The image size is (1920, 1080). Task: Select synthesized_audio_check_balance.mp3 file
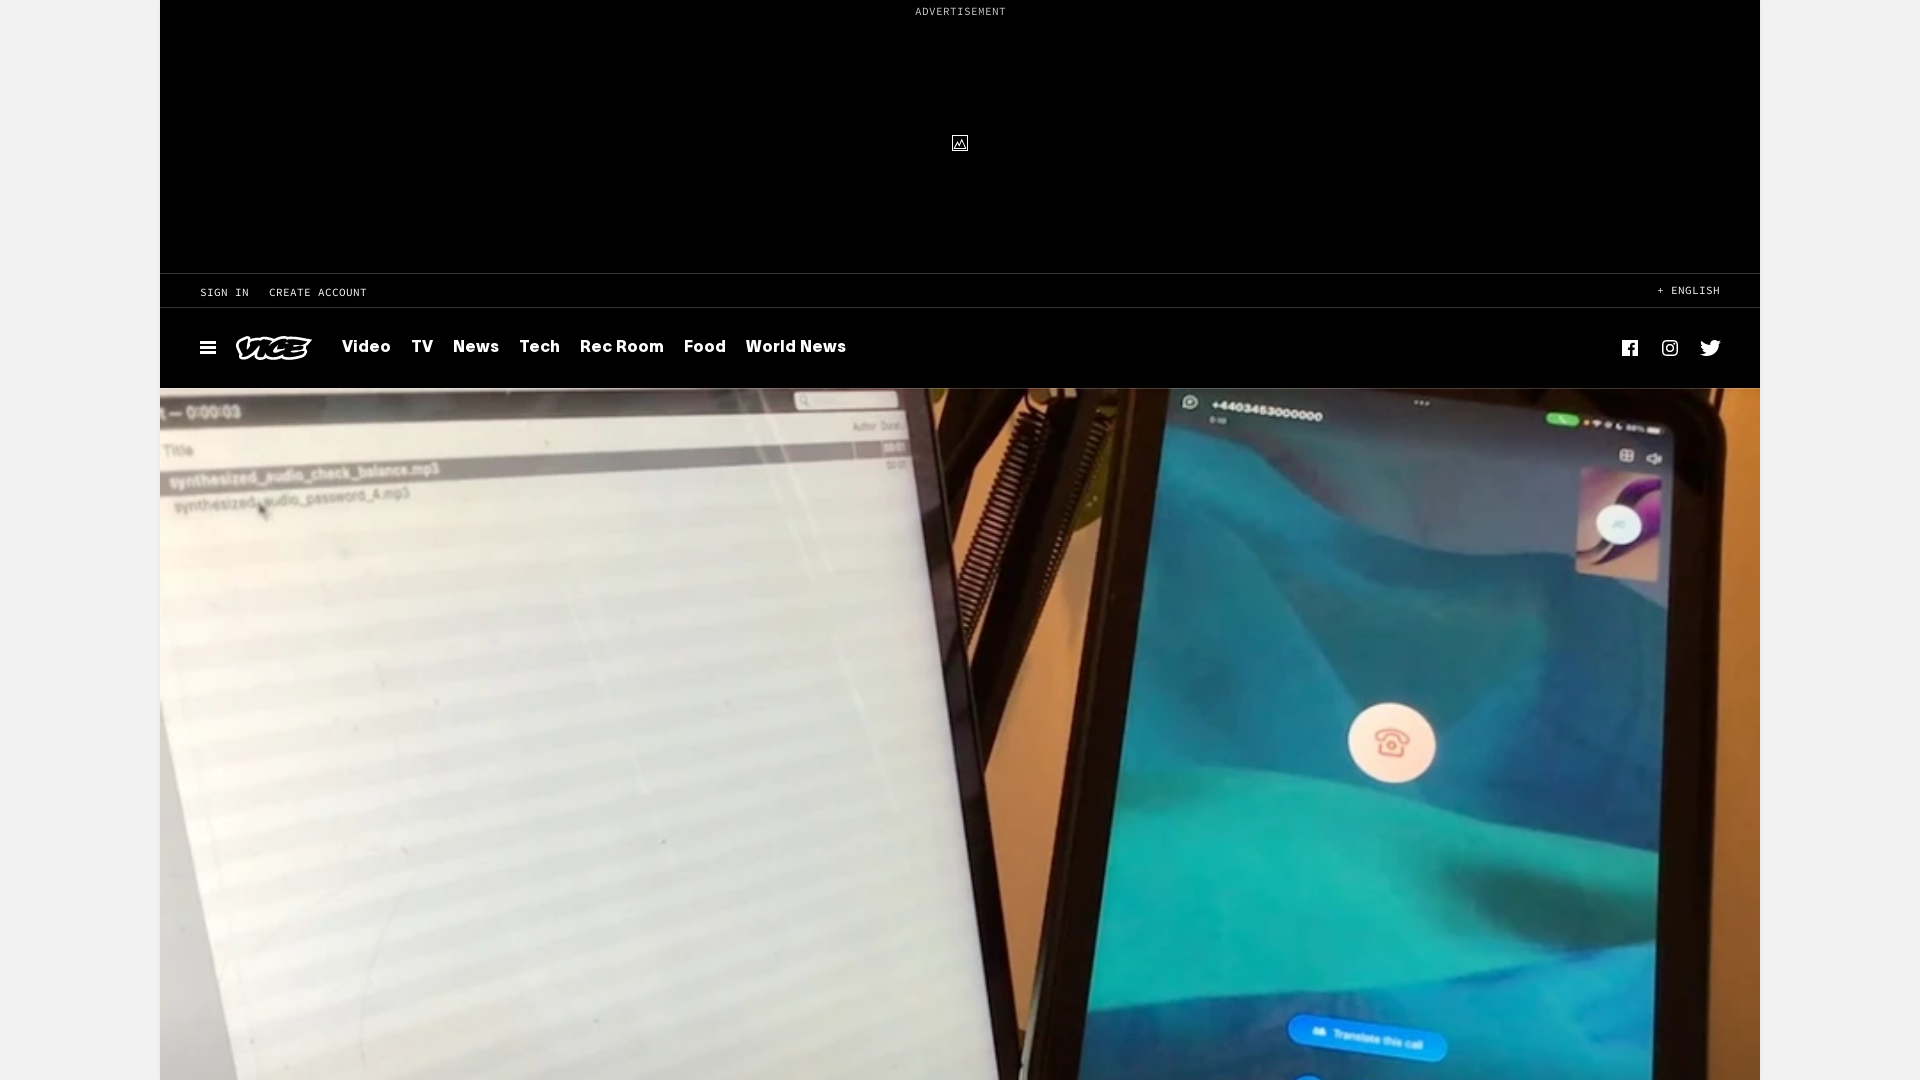[x=303, y=472]
